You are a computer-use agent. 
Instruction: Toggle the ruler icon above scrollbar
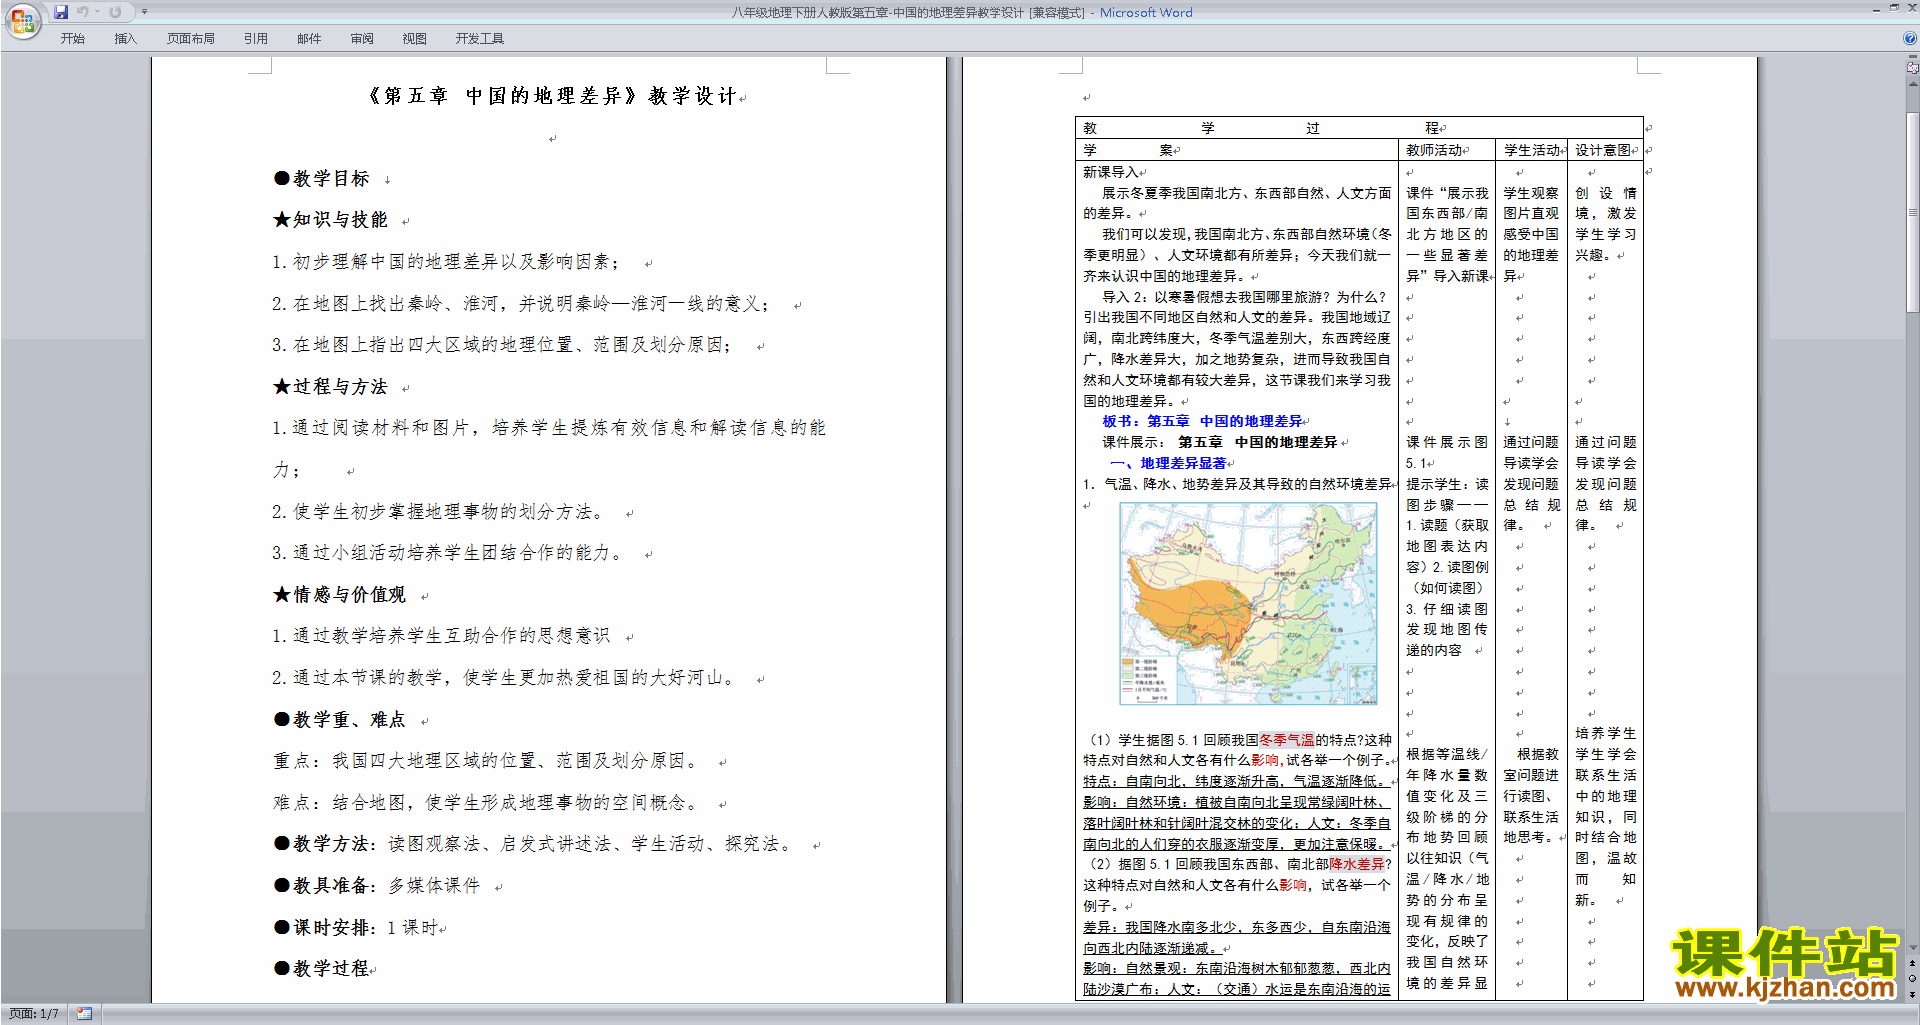[x=1912, y=68]
